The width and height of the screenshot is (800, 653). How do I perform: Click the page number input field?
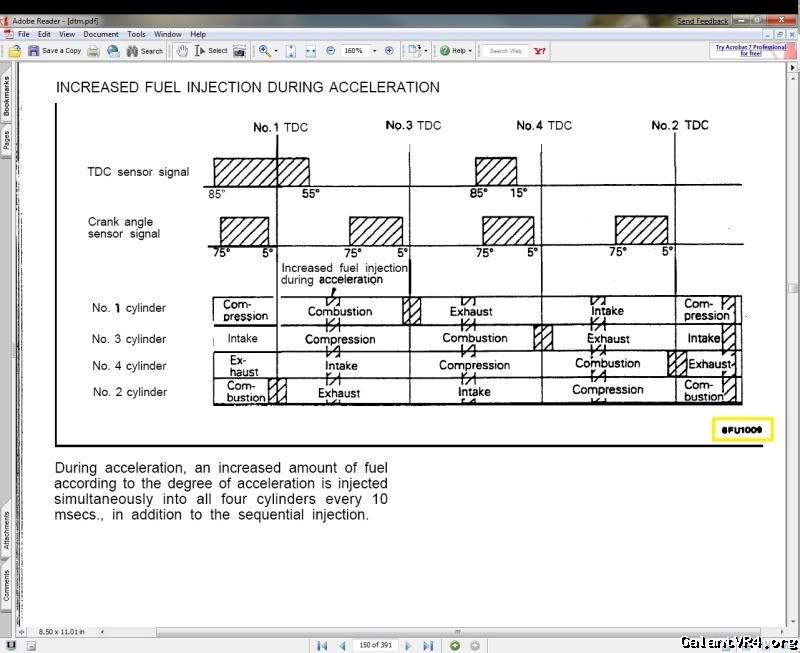pos(376,646)
